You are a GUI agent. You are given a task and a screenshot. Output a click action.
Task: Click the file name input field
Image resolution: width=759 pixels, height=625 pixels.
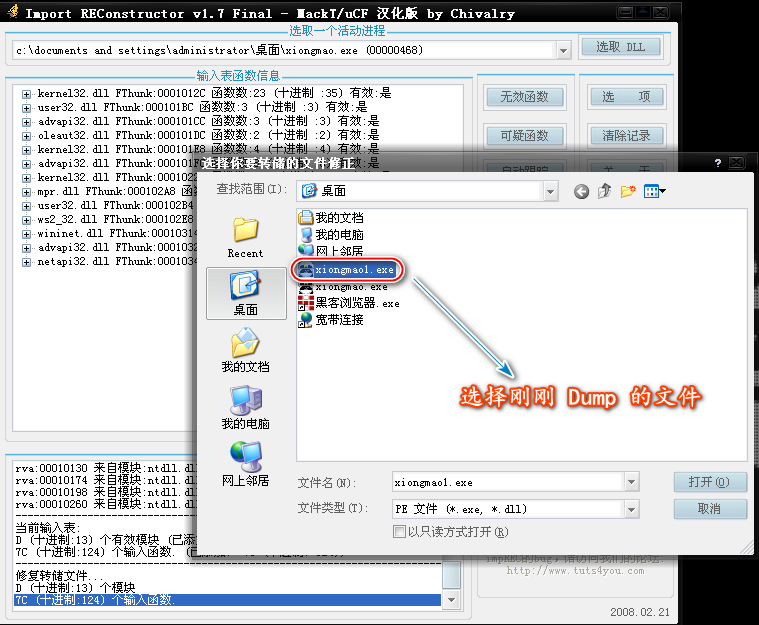tap(507, 482)
